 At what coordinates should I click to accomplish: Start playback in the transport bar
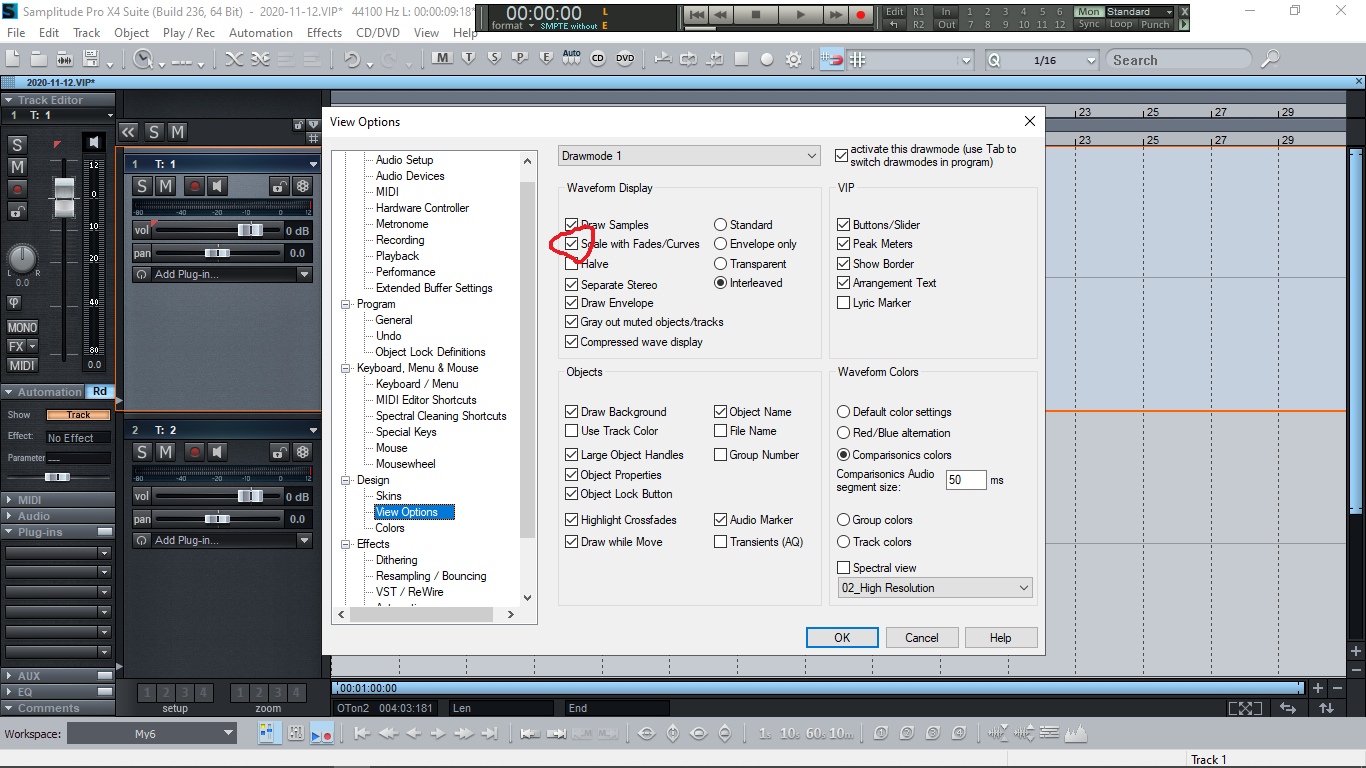coord(799,15)
